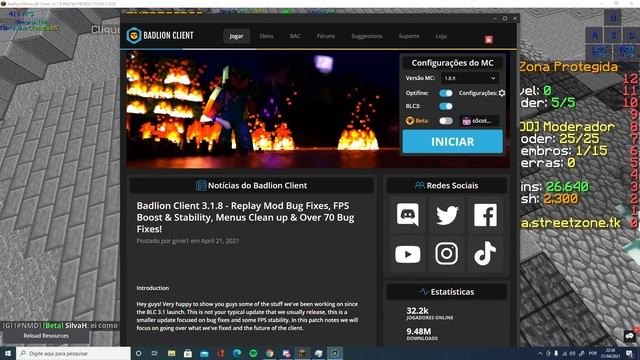Screen dimensions: 640x360
Task: Click the Estatísticas header
Action: (x=447, y=292)
